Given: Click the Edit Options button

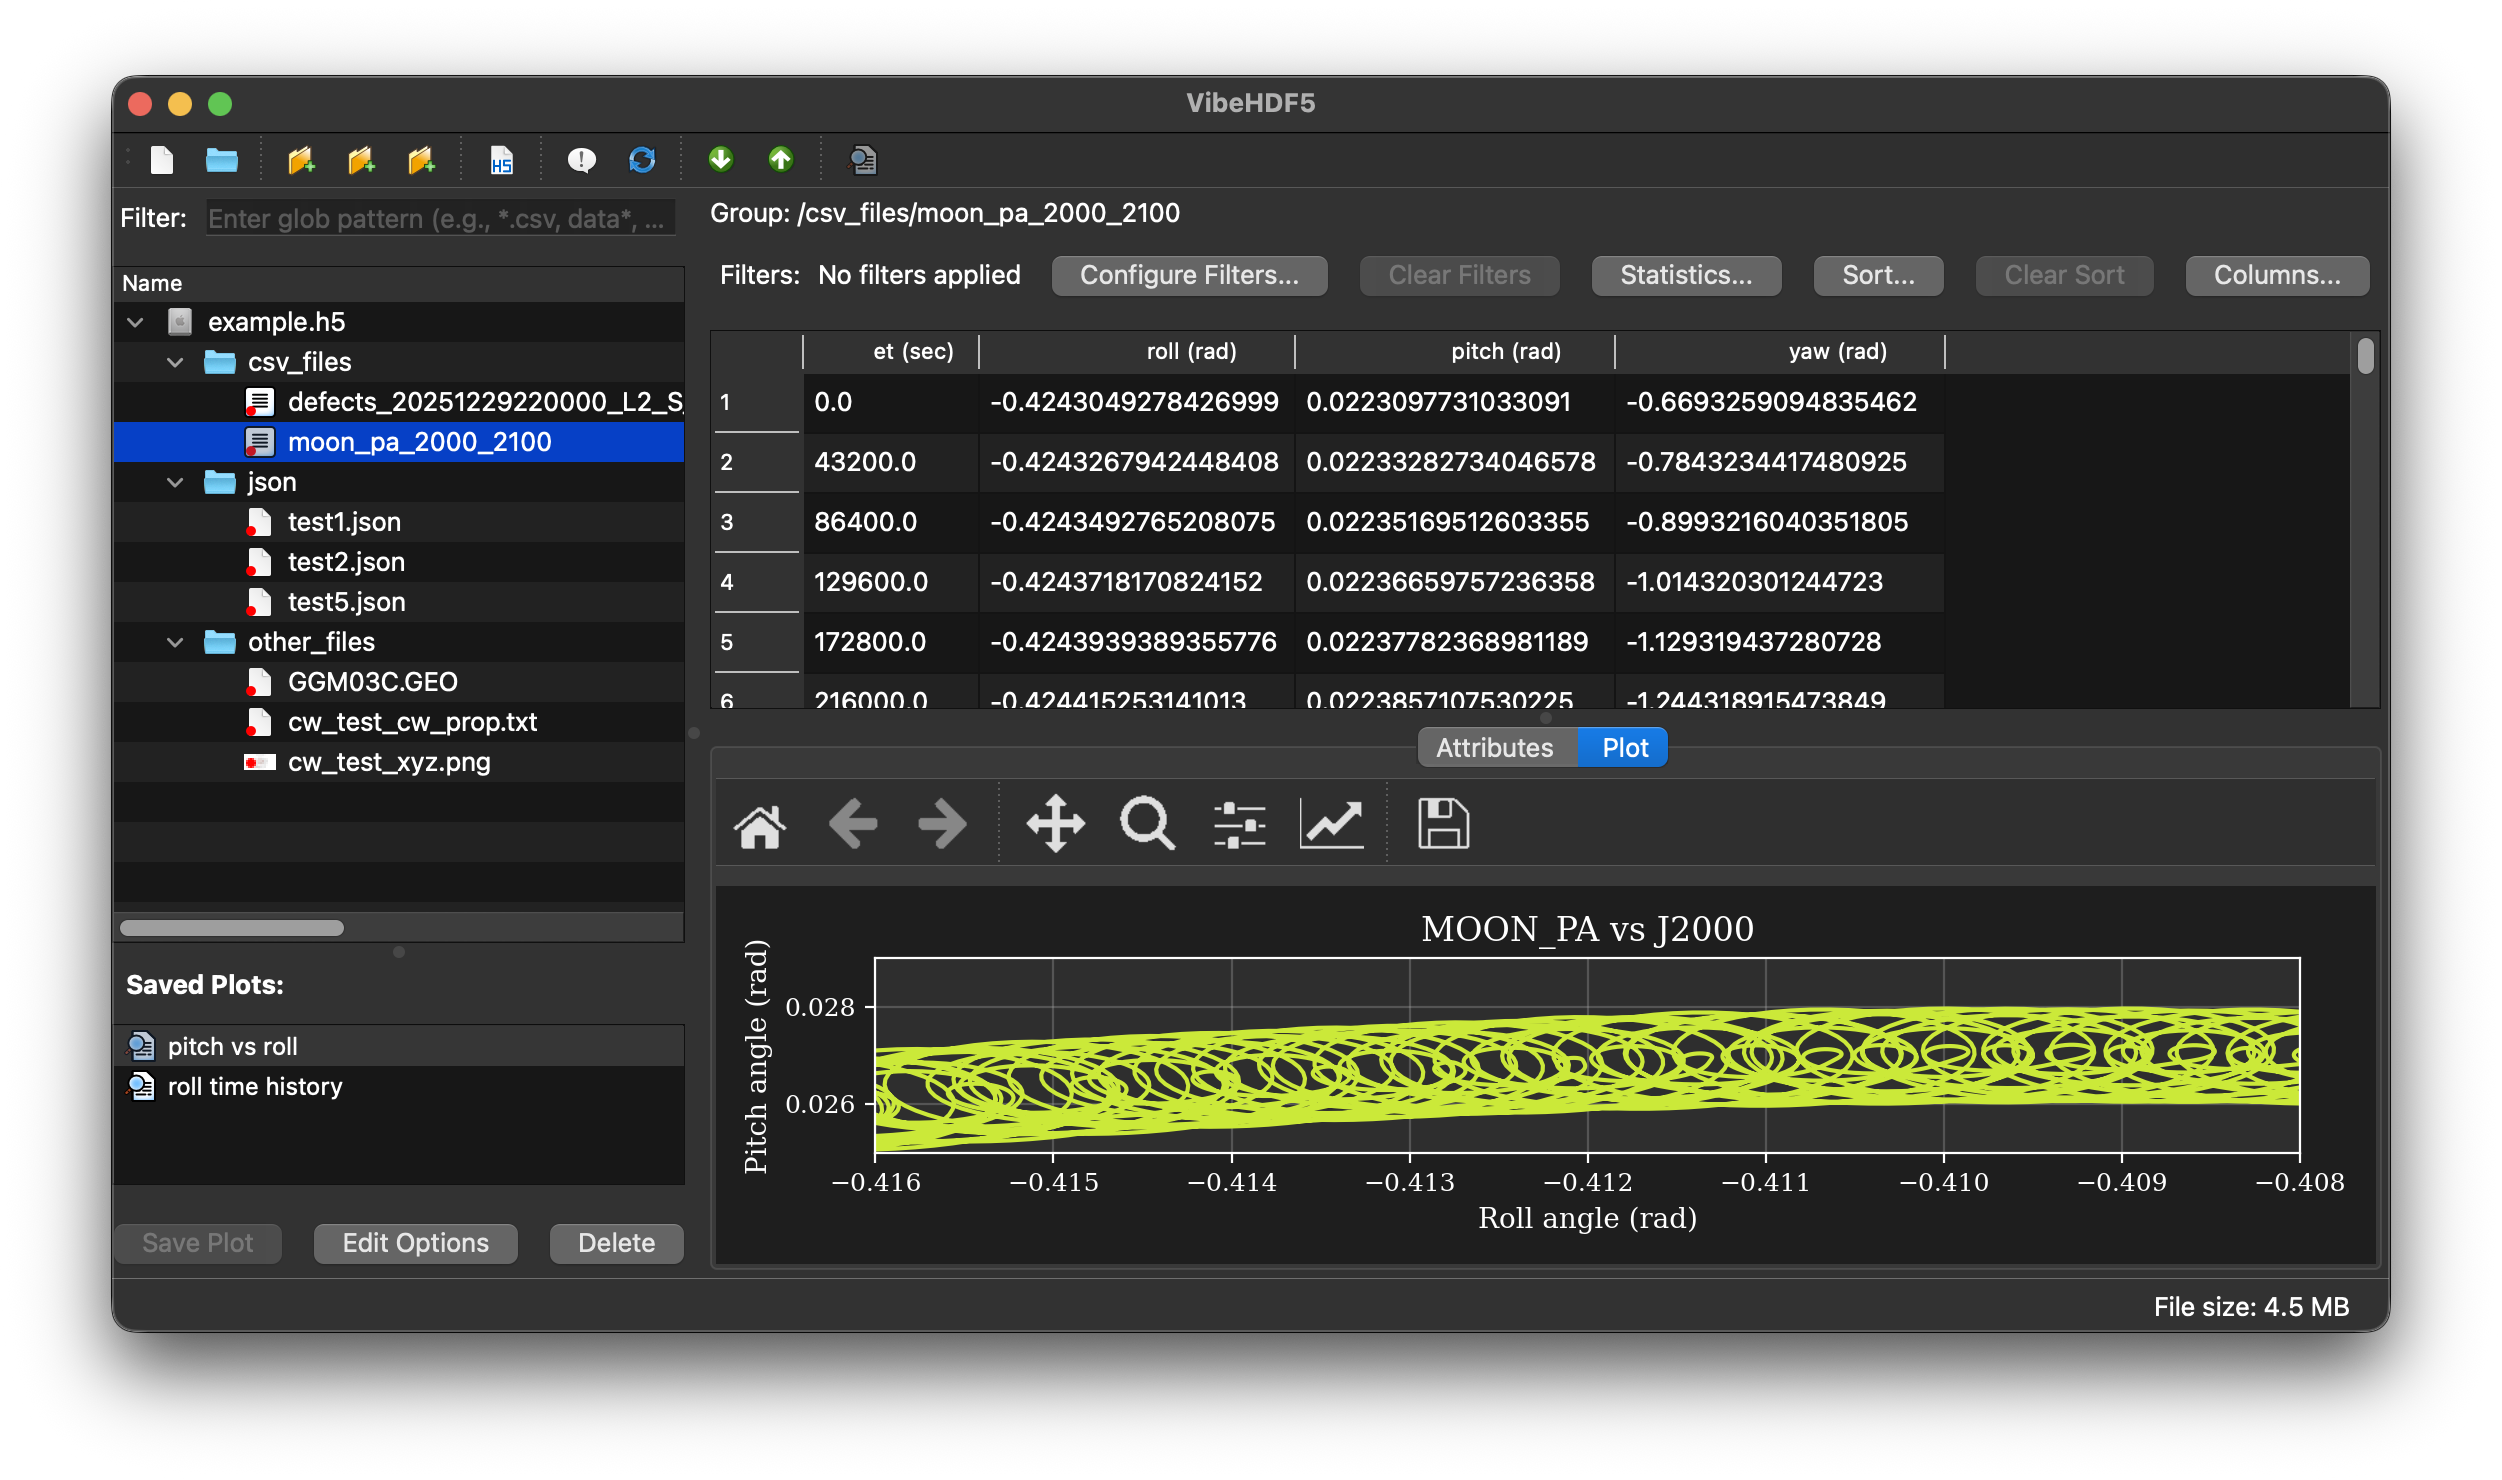Looking at the screenshot, I should [415, 1243].
